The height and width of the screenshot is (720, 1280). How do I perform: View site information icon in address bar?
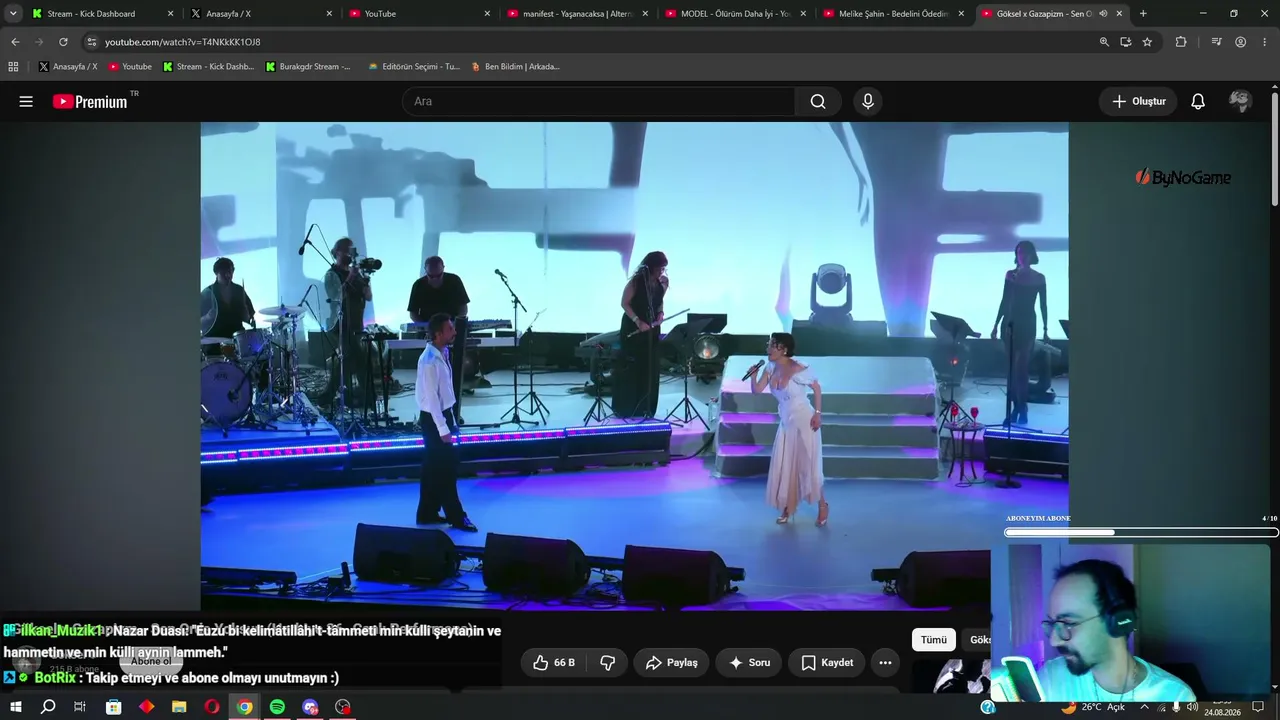pos(91,42)
